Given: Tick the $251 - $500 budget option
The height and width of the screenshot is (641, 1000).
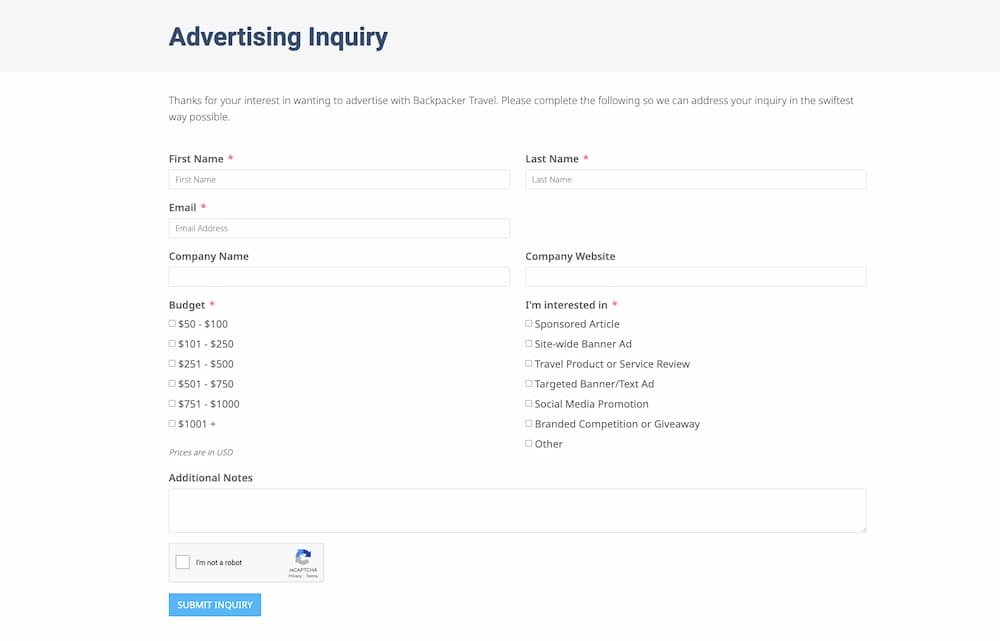Looking at the screenshot, I should (172, 364).
